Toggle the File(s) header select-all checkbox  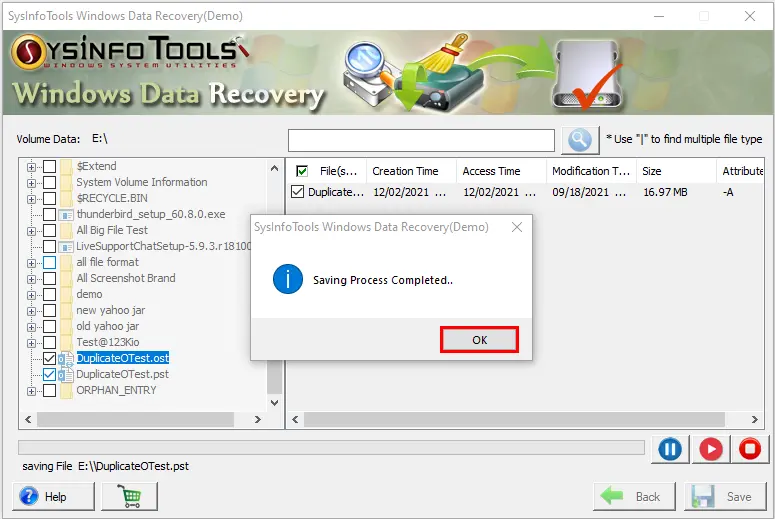[301, 171]
